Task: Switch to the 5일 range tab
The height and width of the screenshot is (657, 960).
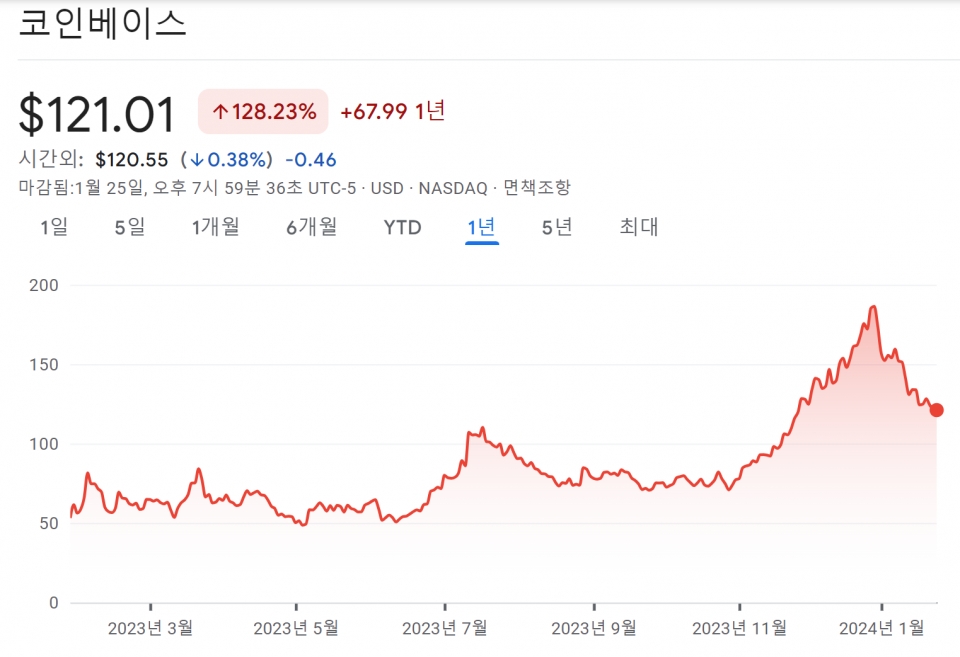Action: 129,228
